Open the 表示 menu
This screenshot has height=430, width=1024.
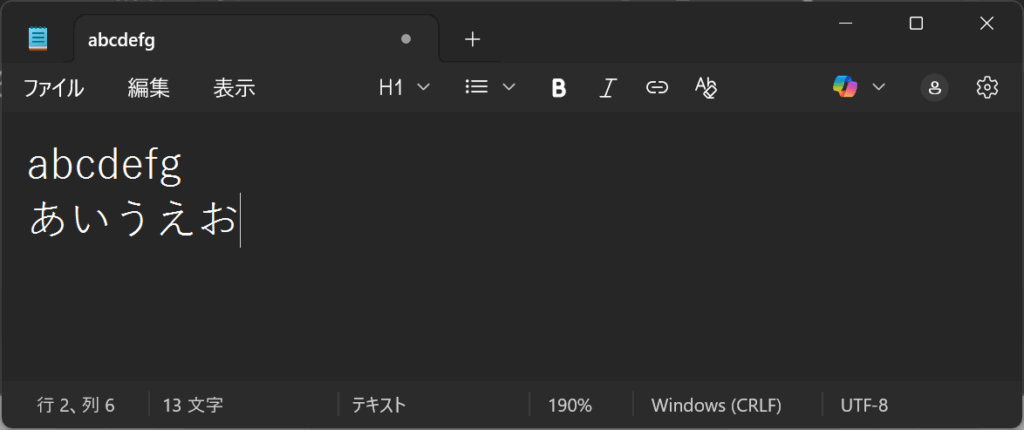pos(234,88)
